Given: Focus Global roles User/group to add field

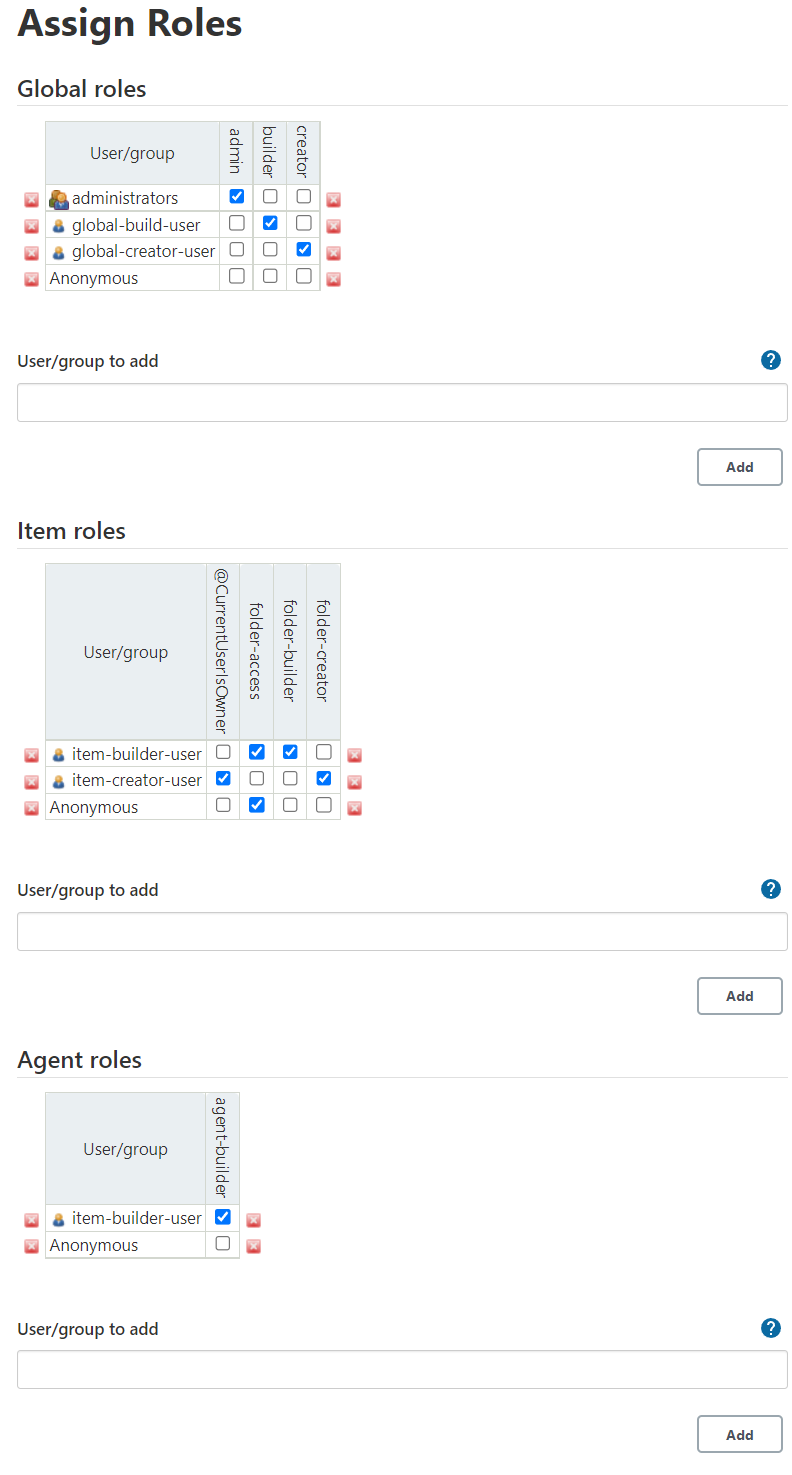Looking at the screenshot, I should tap(402, 403).
